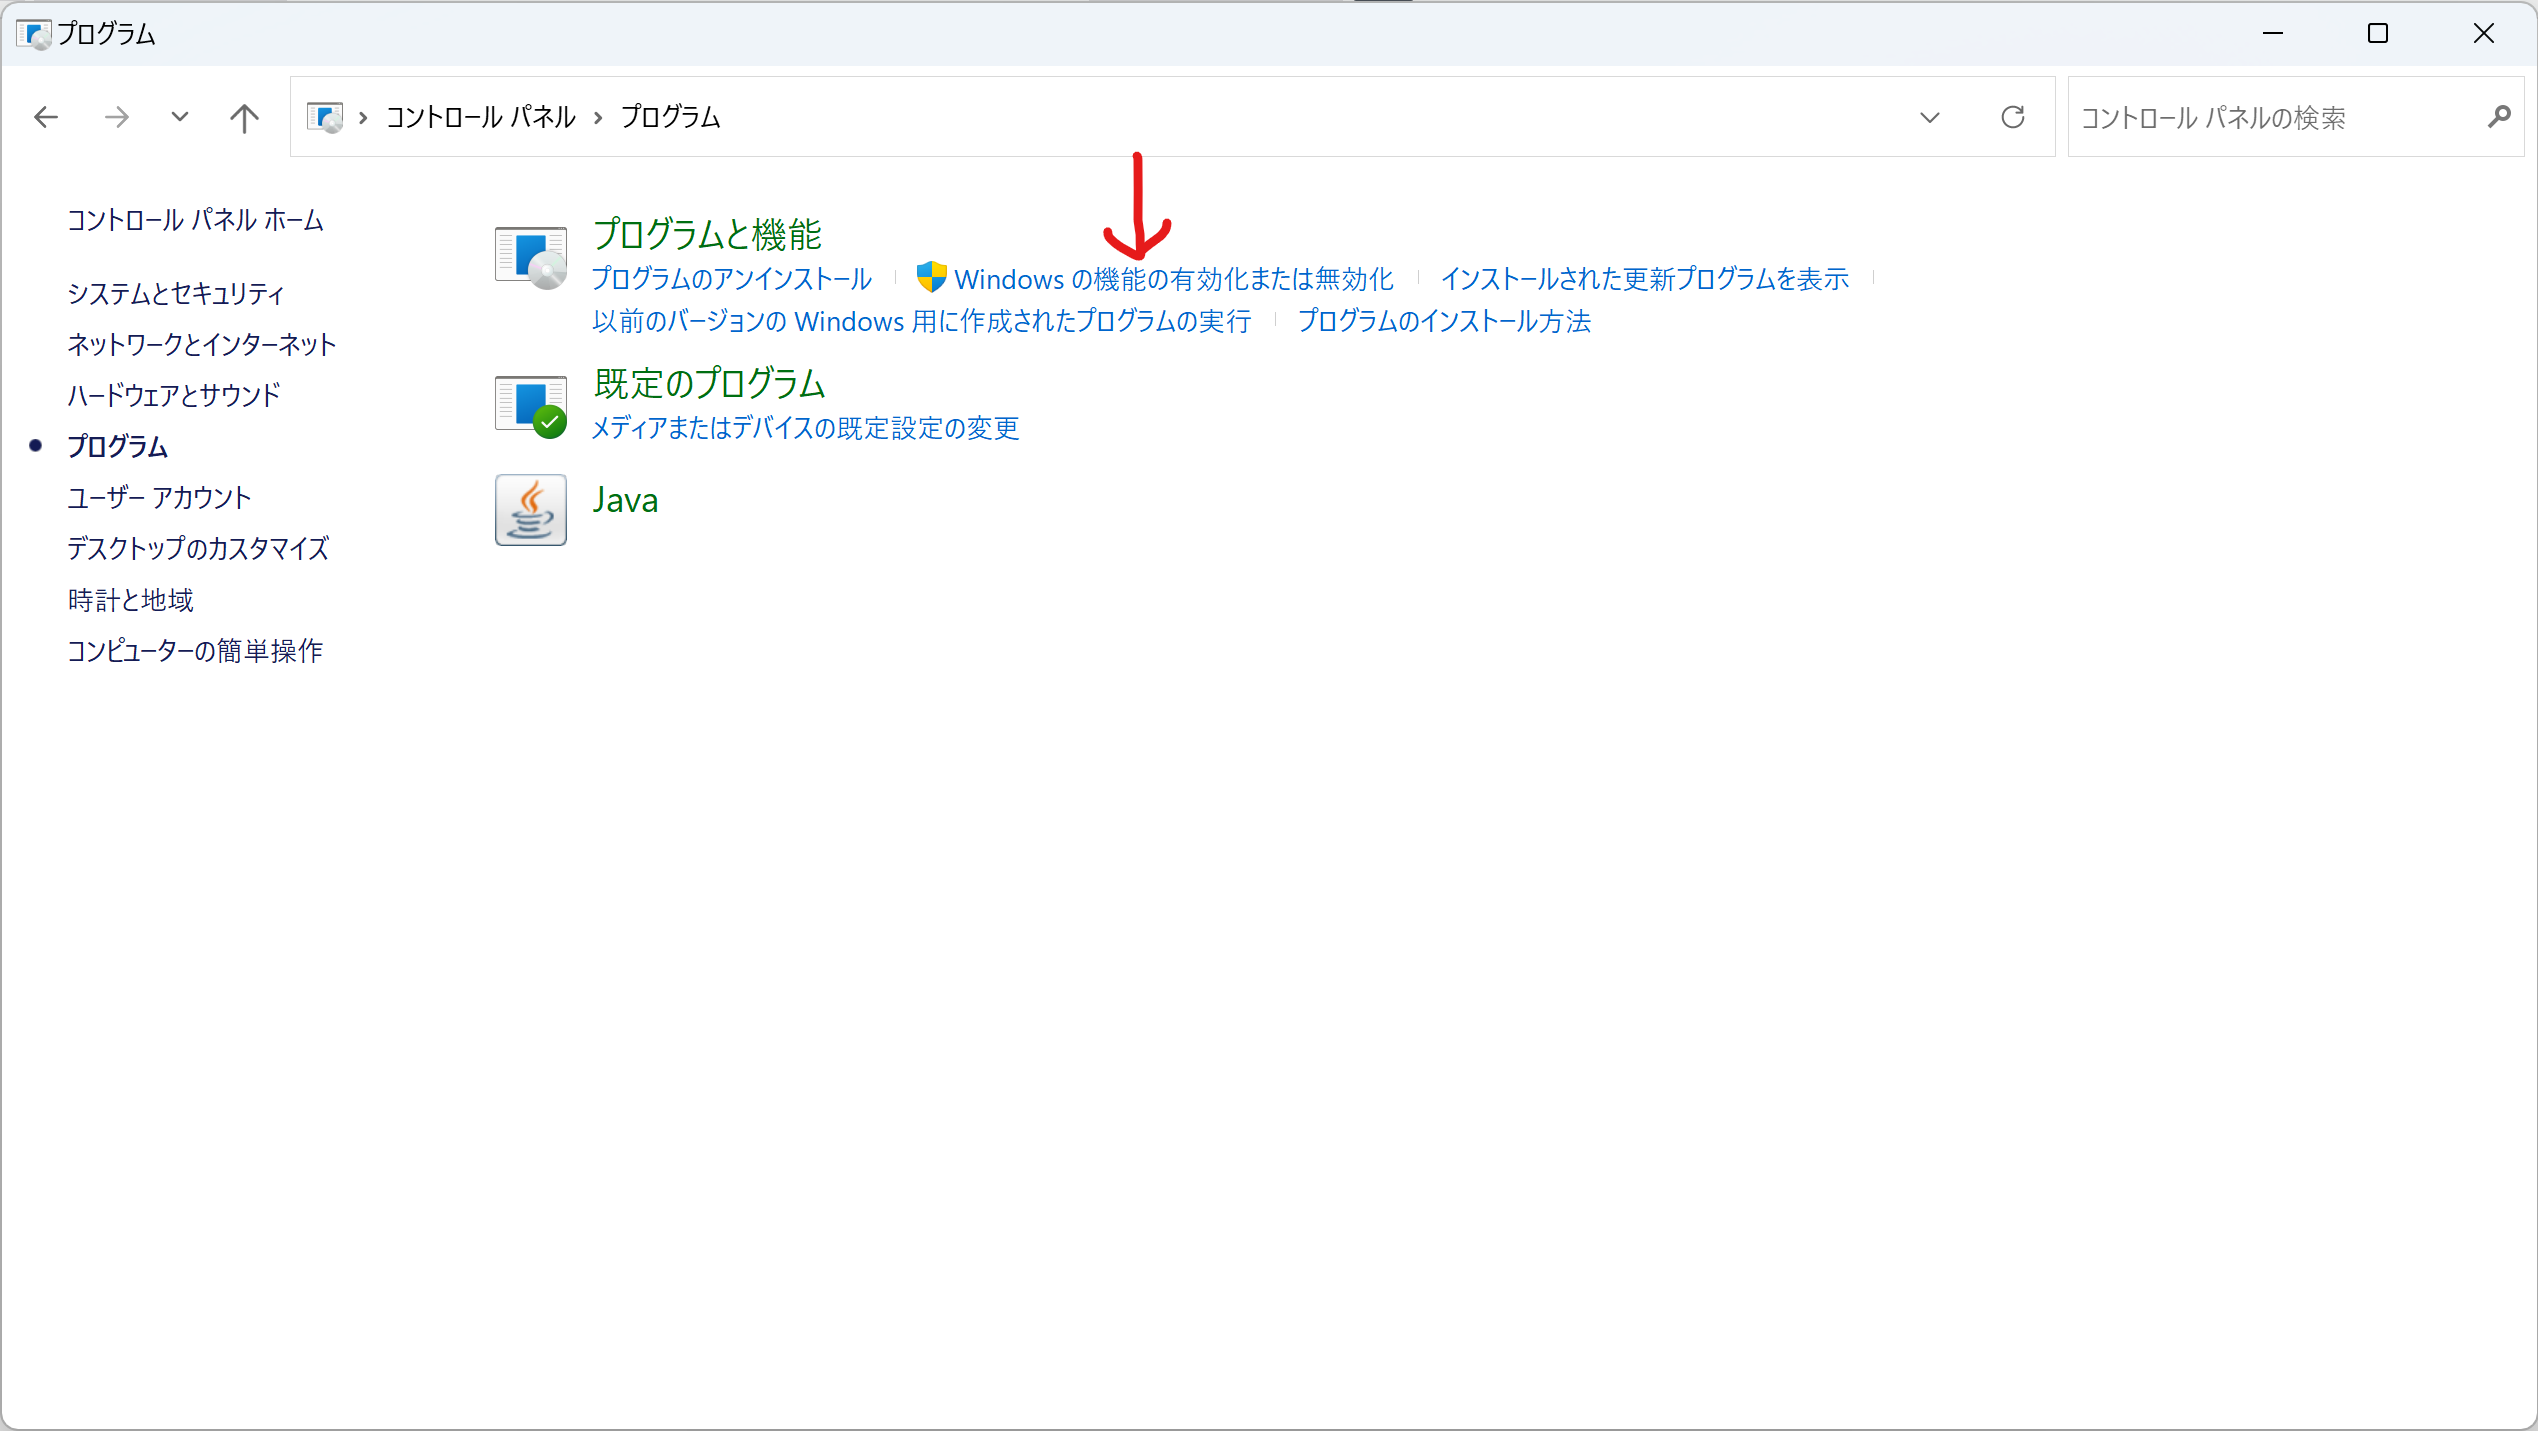
Task: Open the Java control panel icon
Action: pyautogui.click(x=530, y=510)
